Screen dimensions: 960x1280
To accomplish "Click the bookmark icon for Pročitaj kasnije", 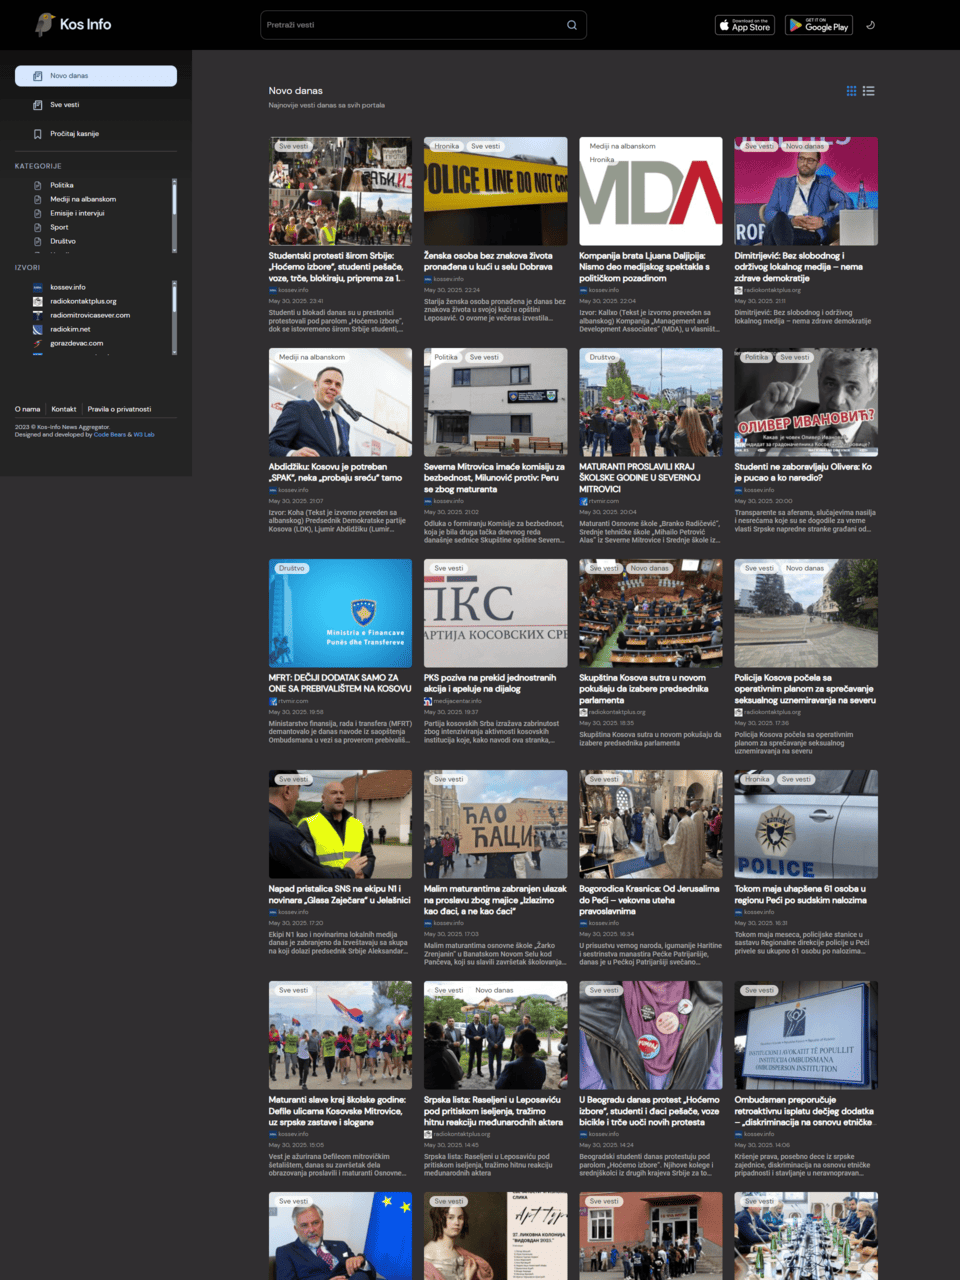I will point(37,134).
